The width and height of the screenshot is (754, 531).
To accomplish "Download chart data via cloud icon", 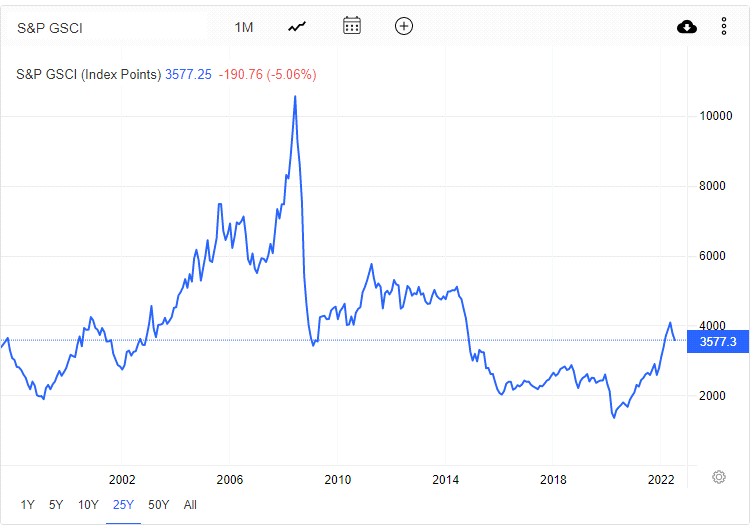I will [x=687, y=27].
